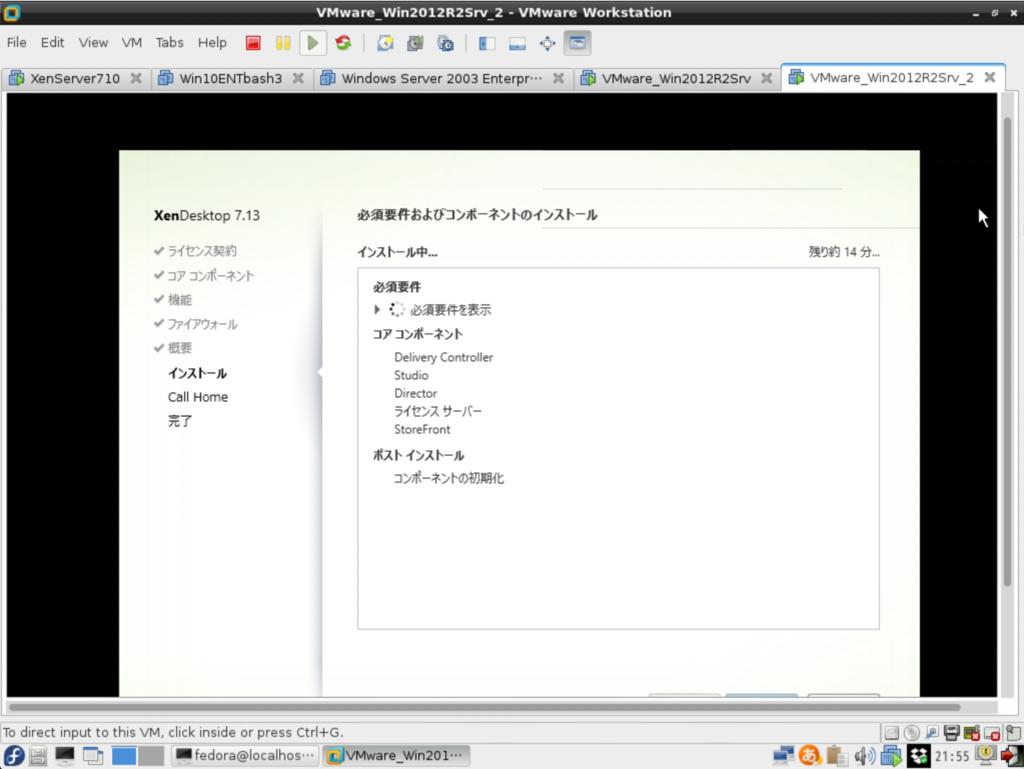Click the VMware_Win201 taskbar button
1024x769 pixels.
(396, 756)
